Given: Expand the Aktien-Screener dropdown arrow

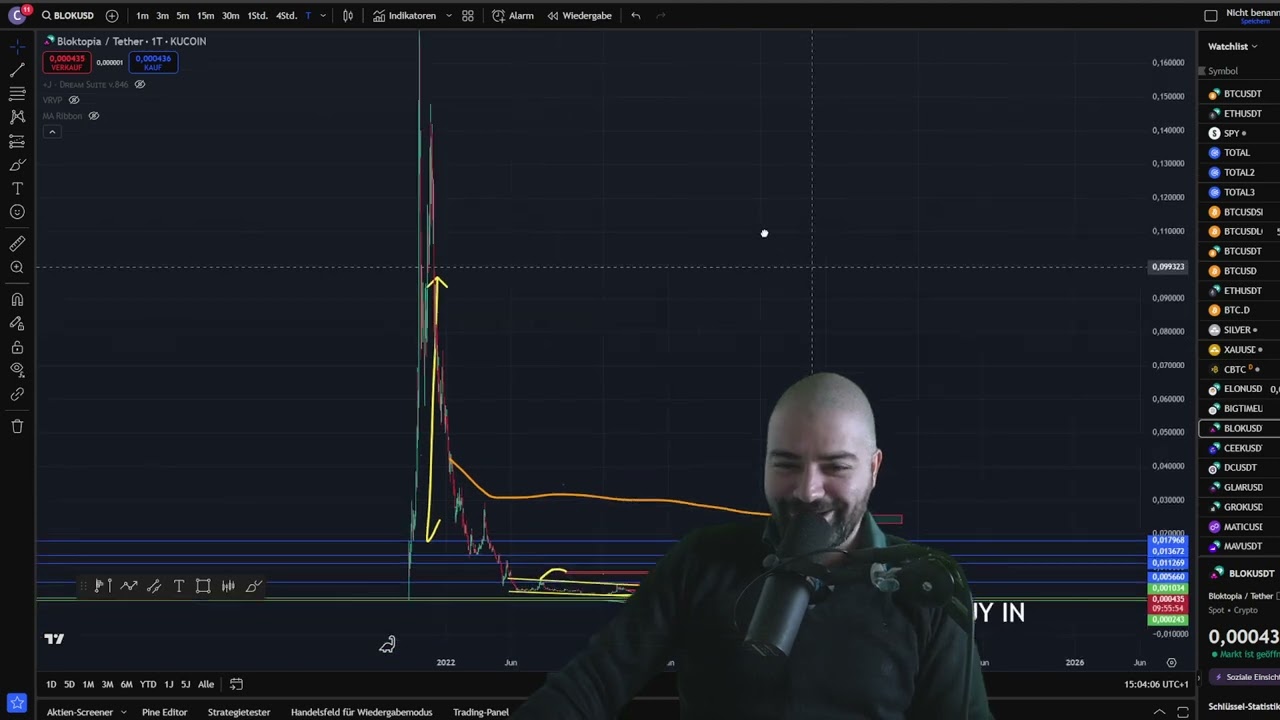Looking at the screenshot, I should [123, 712].
